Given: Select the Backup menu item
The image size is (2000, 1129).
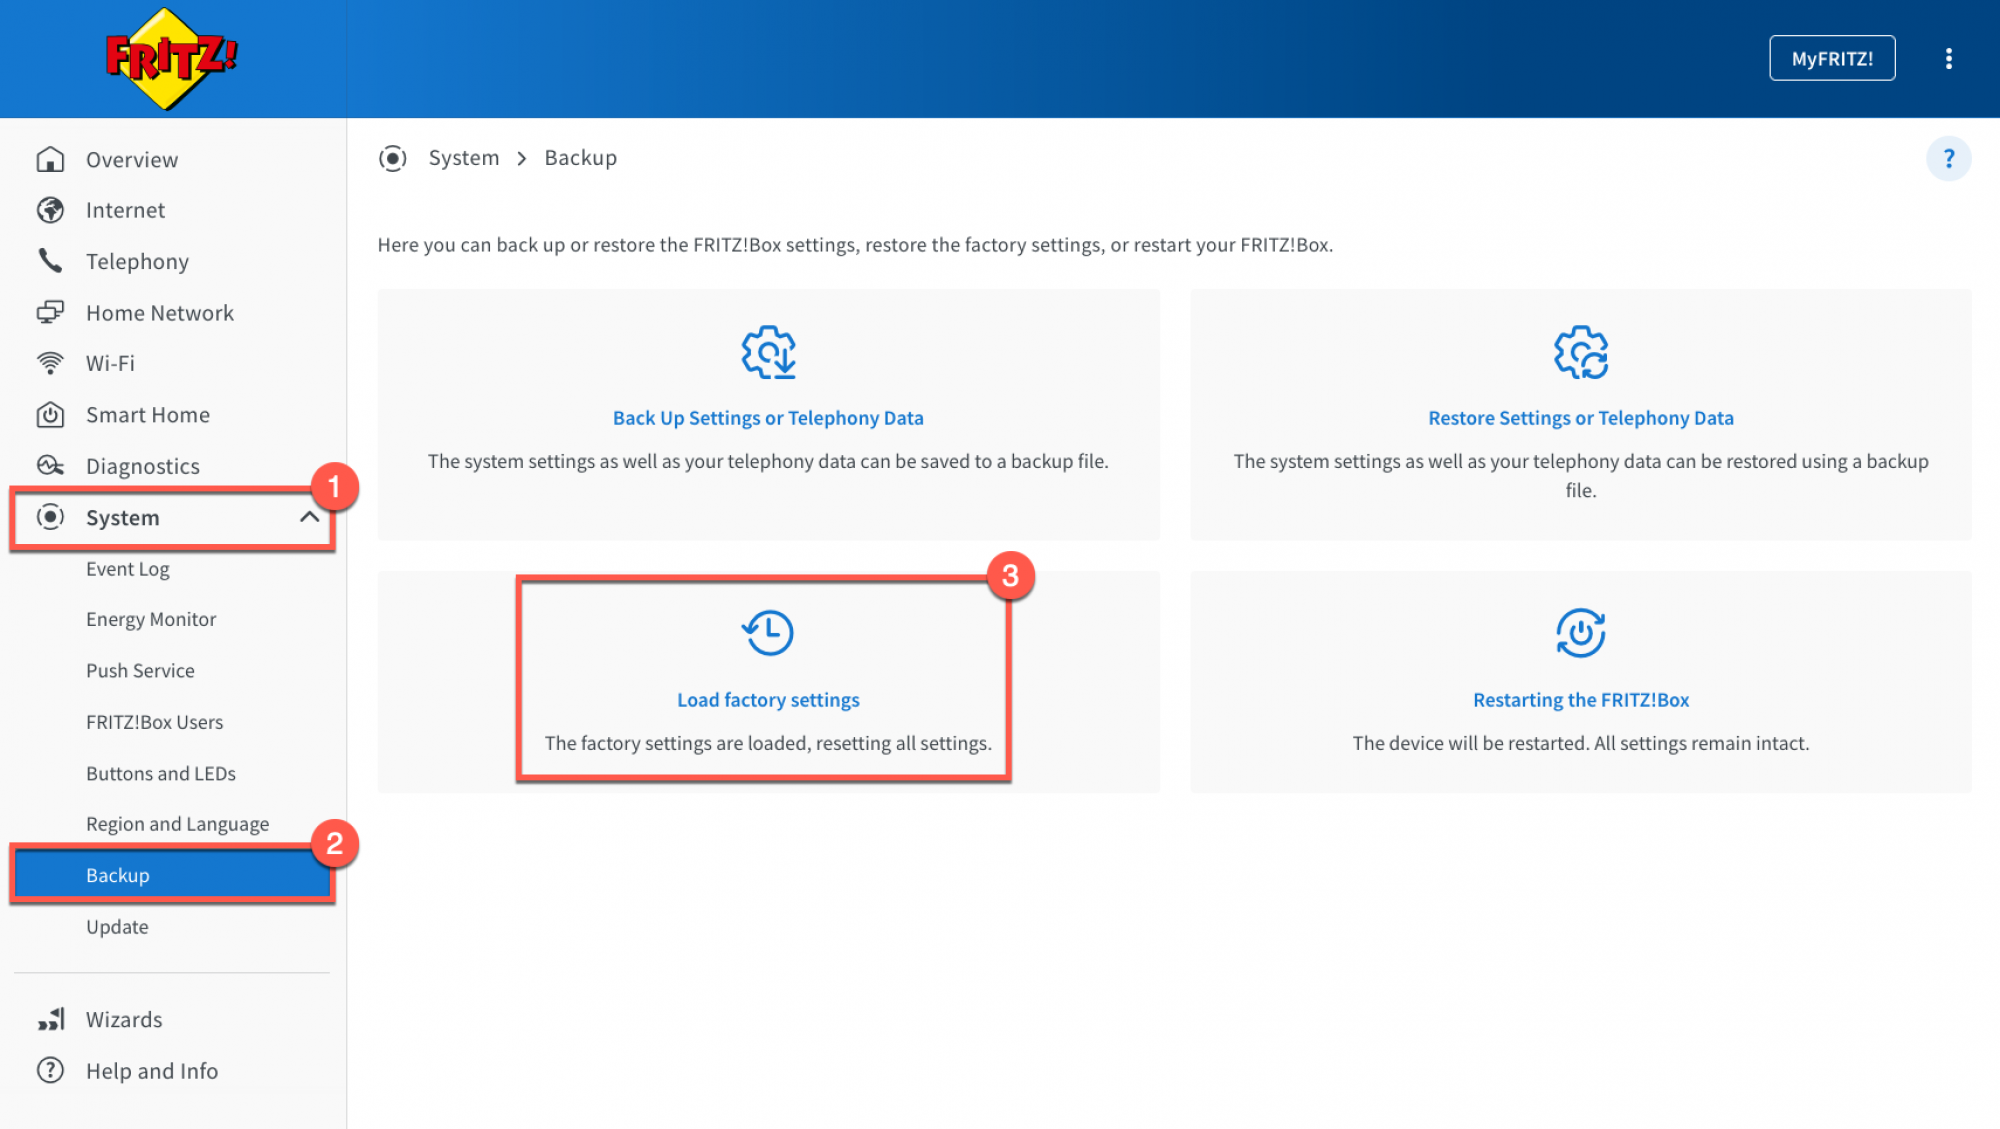Looking at the screenshot, I should click(x=172, y=875).
